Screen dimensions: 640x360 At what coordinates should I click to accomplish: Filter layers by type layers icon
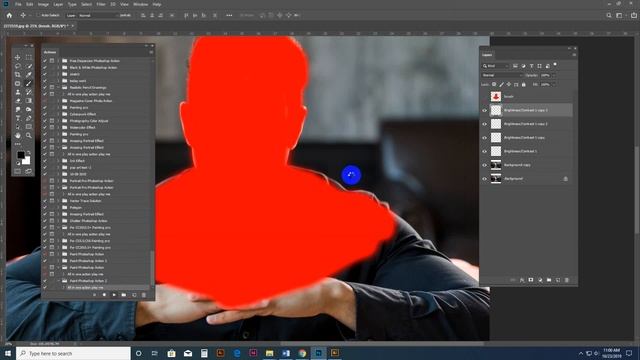click(x=531, y=66)
